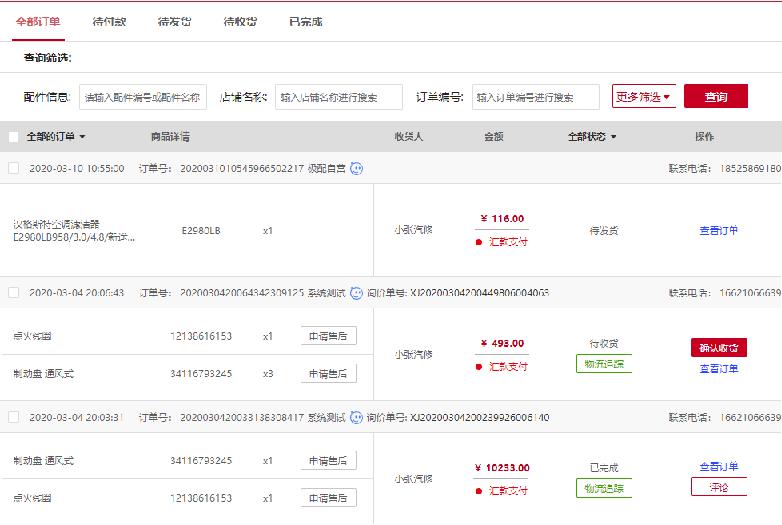This screenshot has height=525, width=782.
Task: Select checkbox for order dated 2020-03-04 20:03:31
Action: [x=14, y=417]
